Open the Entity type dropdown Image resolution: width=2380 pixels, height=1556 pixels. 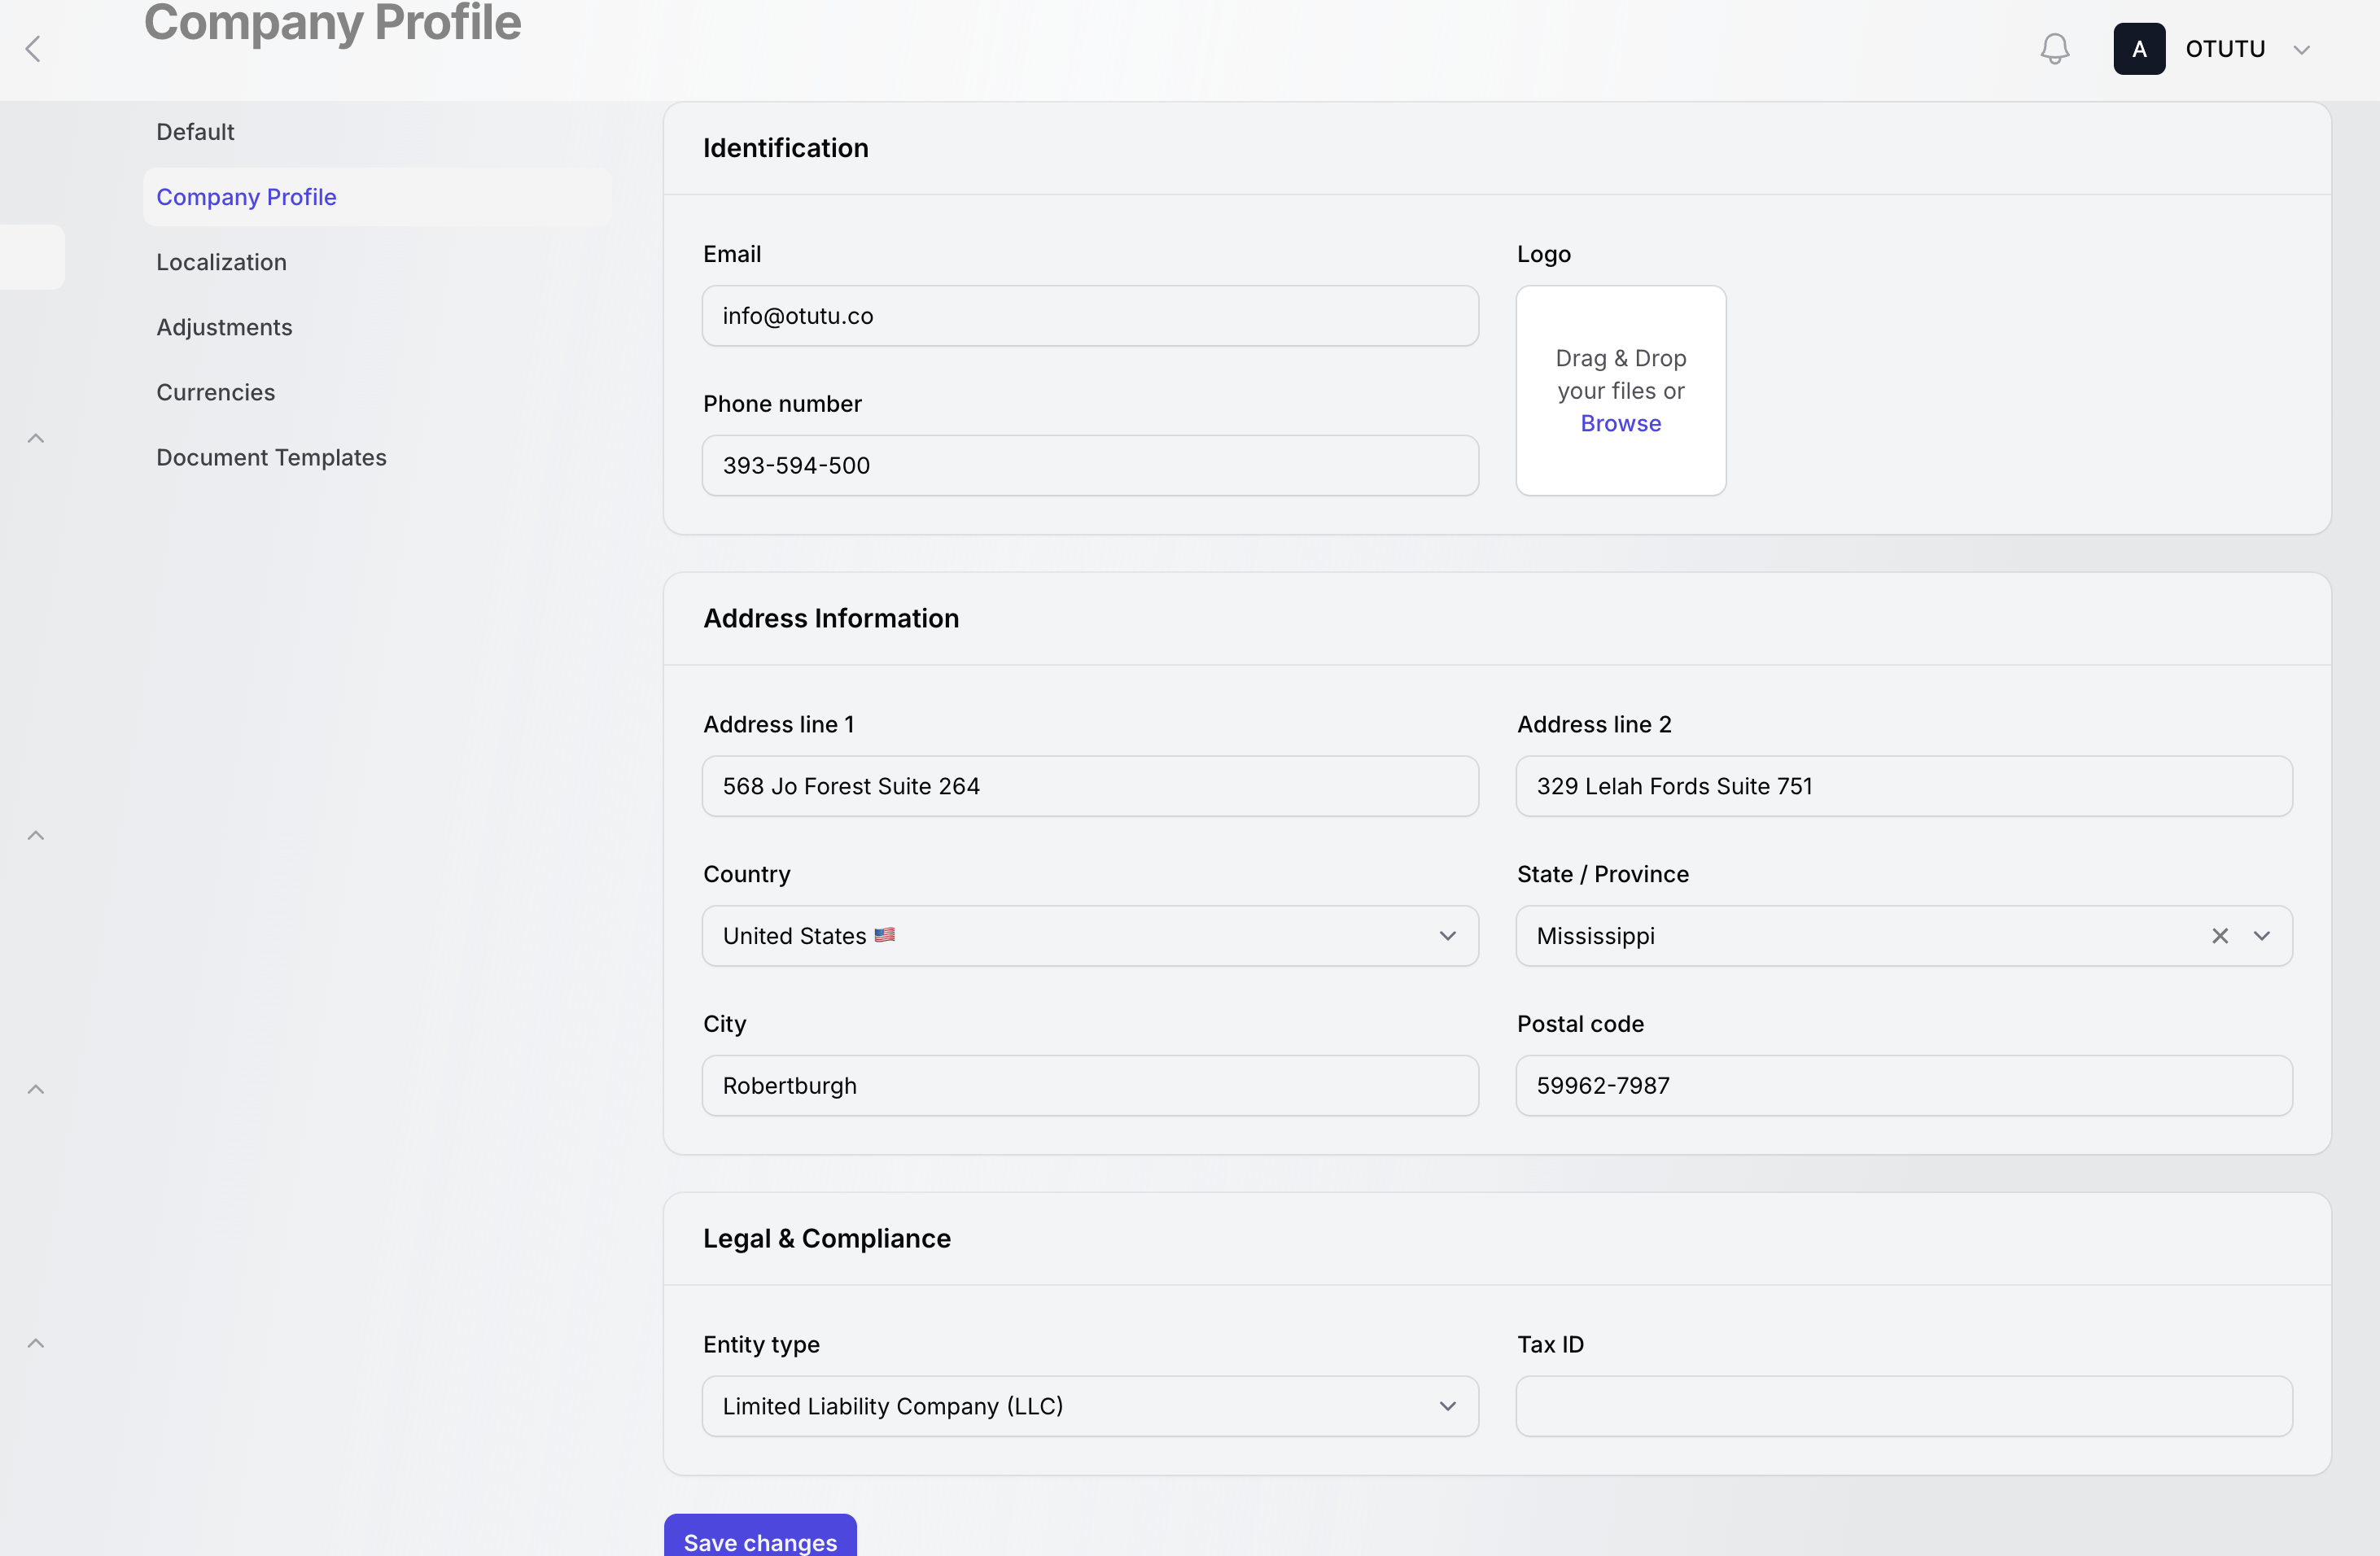click(1089, 1406)
